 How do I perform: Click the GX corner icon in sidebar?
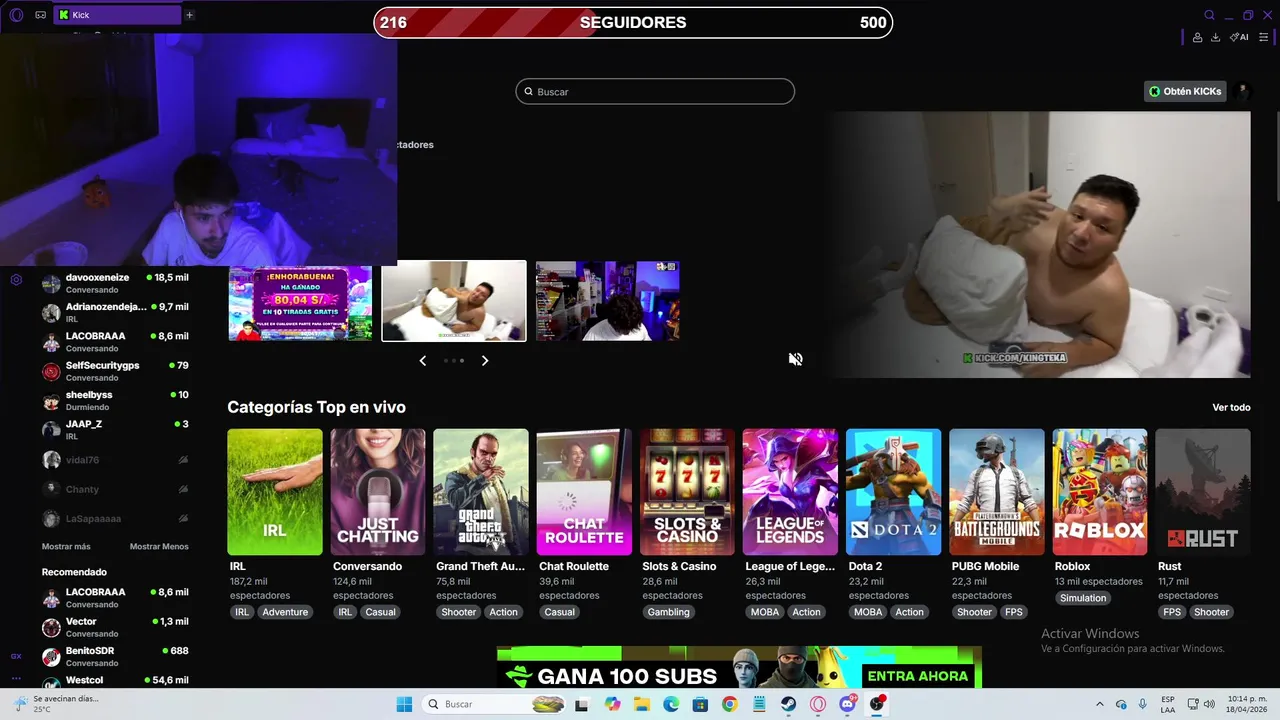16,656
